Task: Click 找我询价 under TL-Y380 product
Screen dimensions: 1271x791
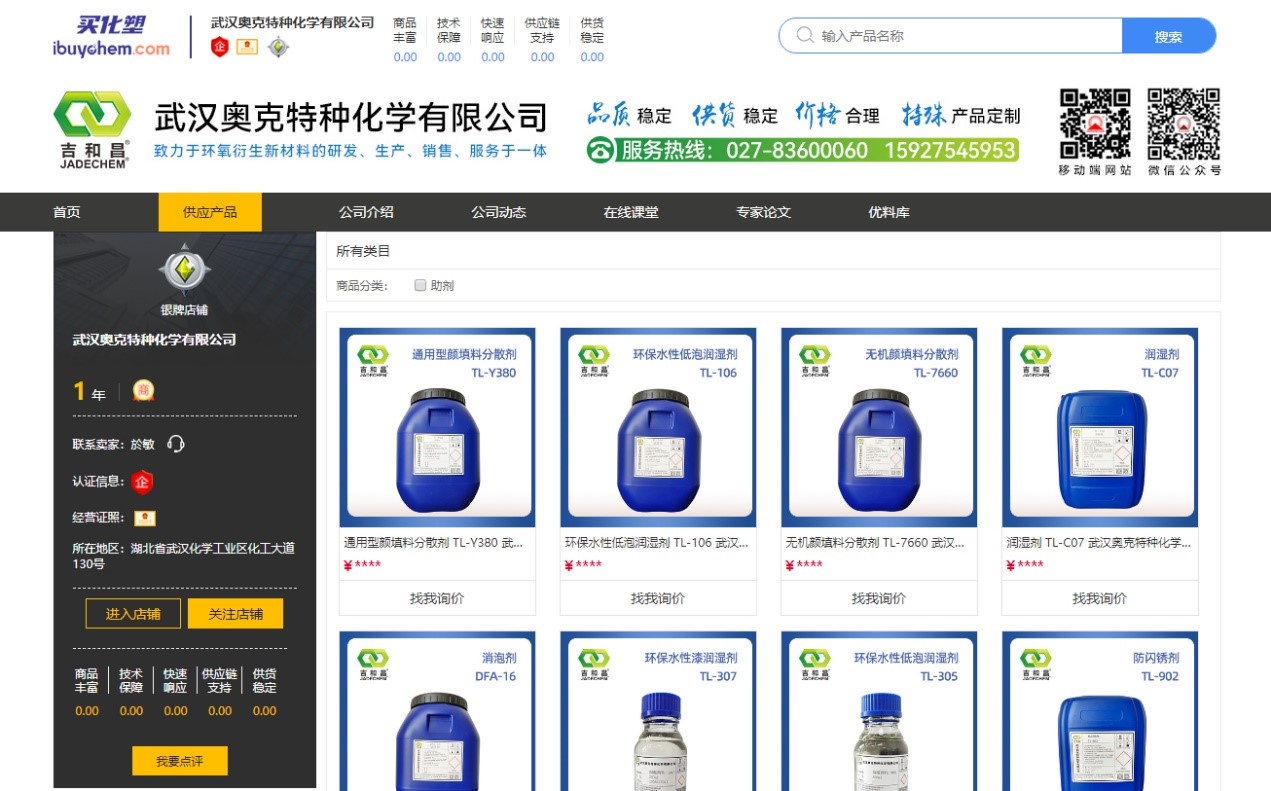Action: point(437,598)
